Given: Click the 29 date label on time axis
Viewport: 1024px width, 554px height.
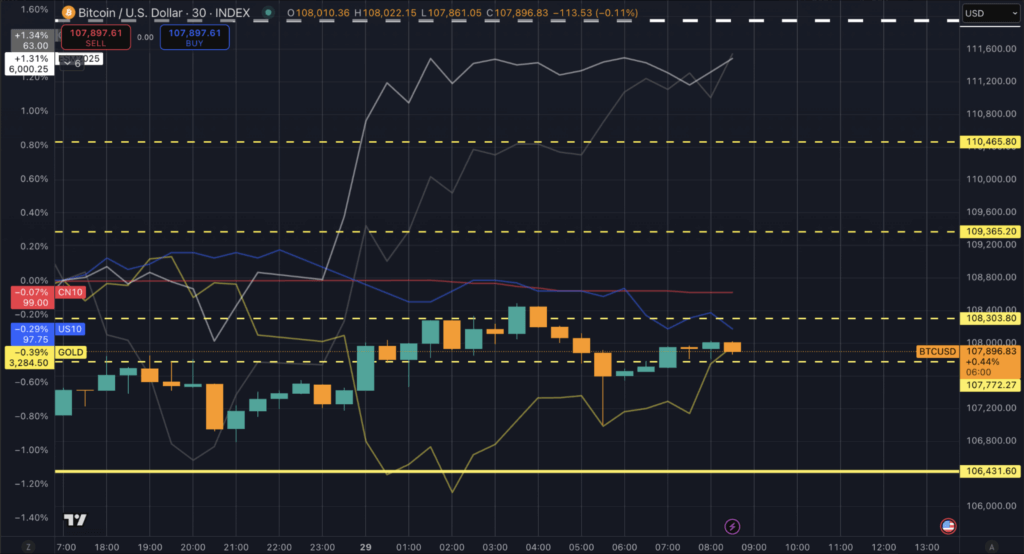Looking at the screenshot, I should [x=365, y=547].
